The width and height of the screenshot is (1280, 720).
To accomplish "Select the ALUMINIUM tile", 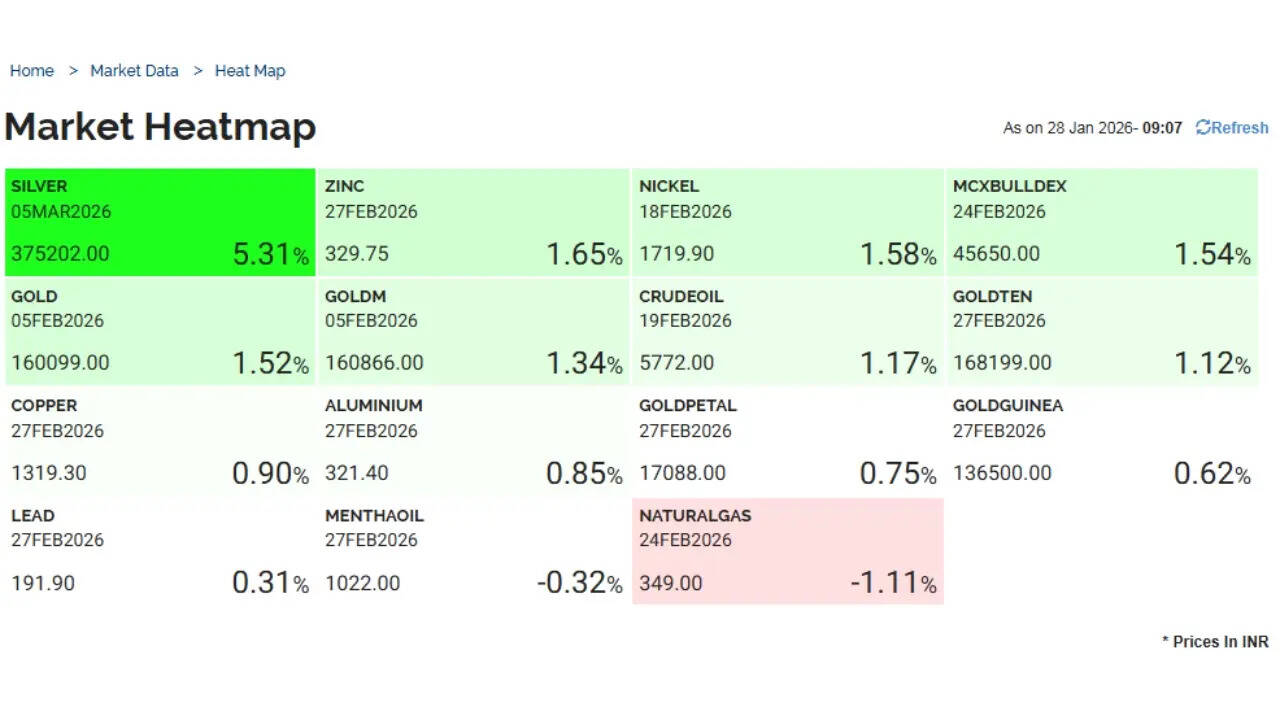I will click(473, 441).
